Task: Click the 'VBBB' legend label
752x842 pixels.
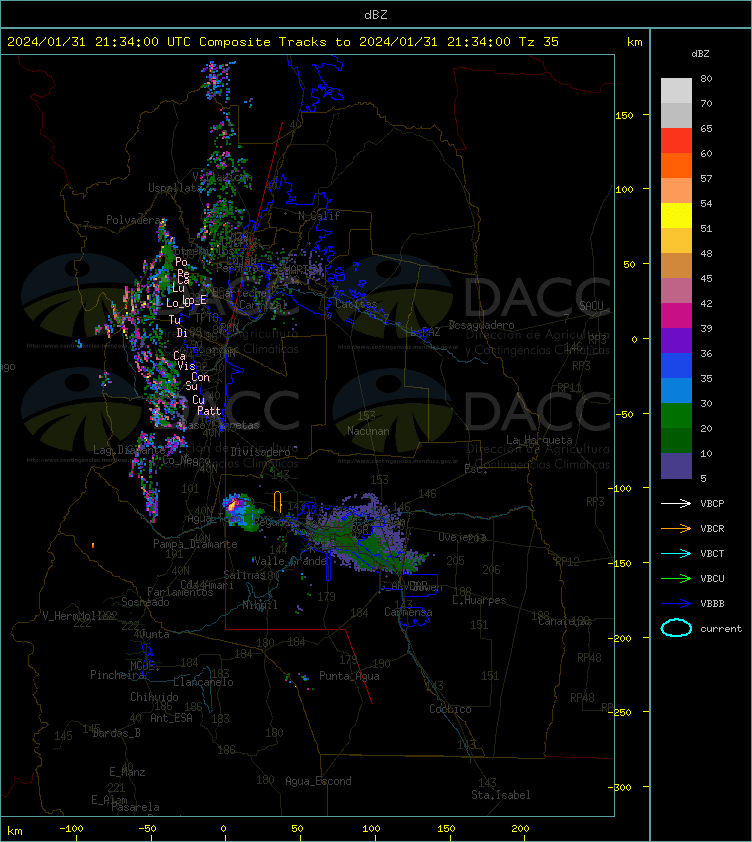Action: [712, 604]
